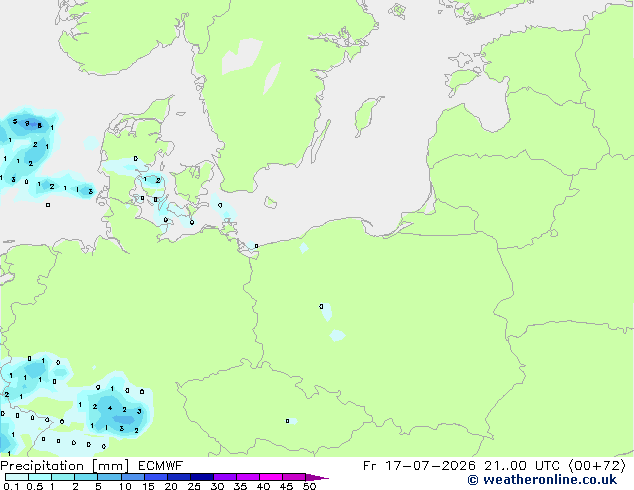Click the '30' legend scale label
The height and width of the screenshot is (490, 634).
pos(217,486)
